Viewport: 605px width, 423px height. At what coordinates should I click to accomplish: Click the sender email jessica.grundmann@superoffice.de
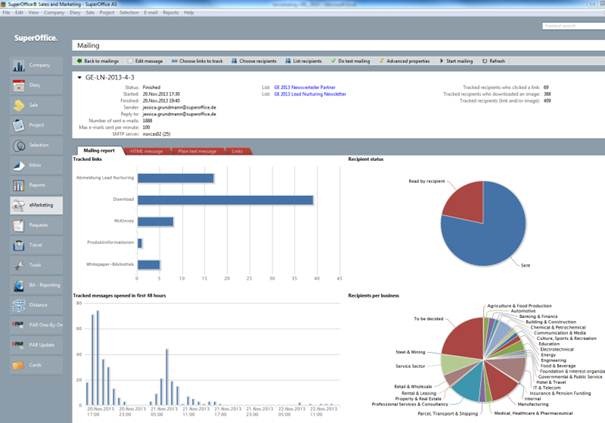(x=179, y=107)
